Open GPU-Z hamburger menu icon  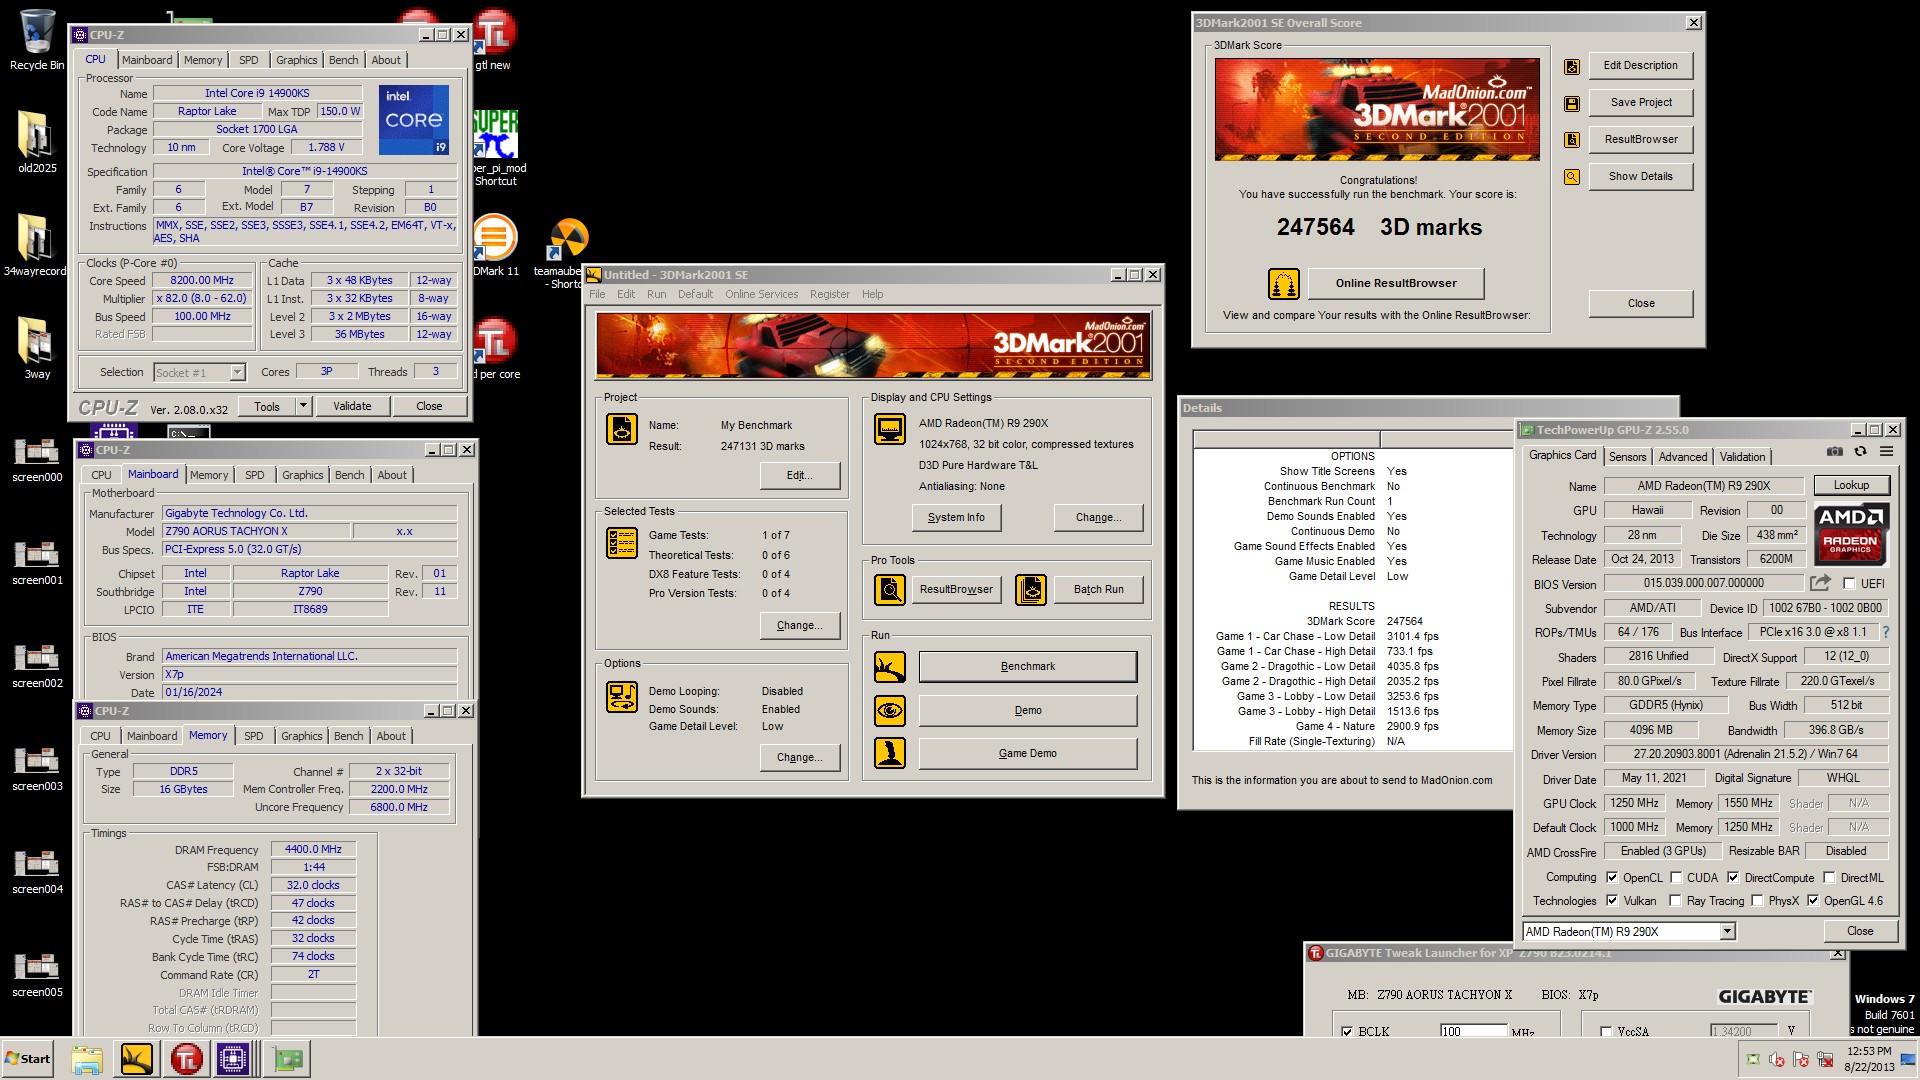[1886, 452]
